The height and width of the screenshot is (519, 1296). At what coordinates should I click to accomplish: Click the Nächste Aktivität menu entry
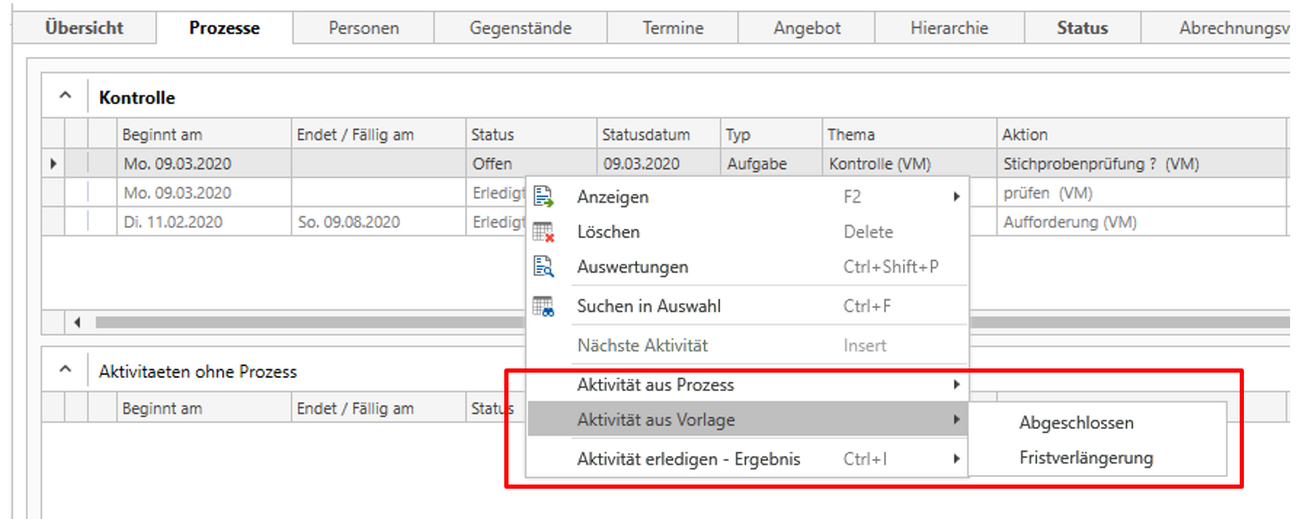tap(747, 346)
